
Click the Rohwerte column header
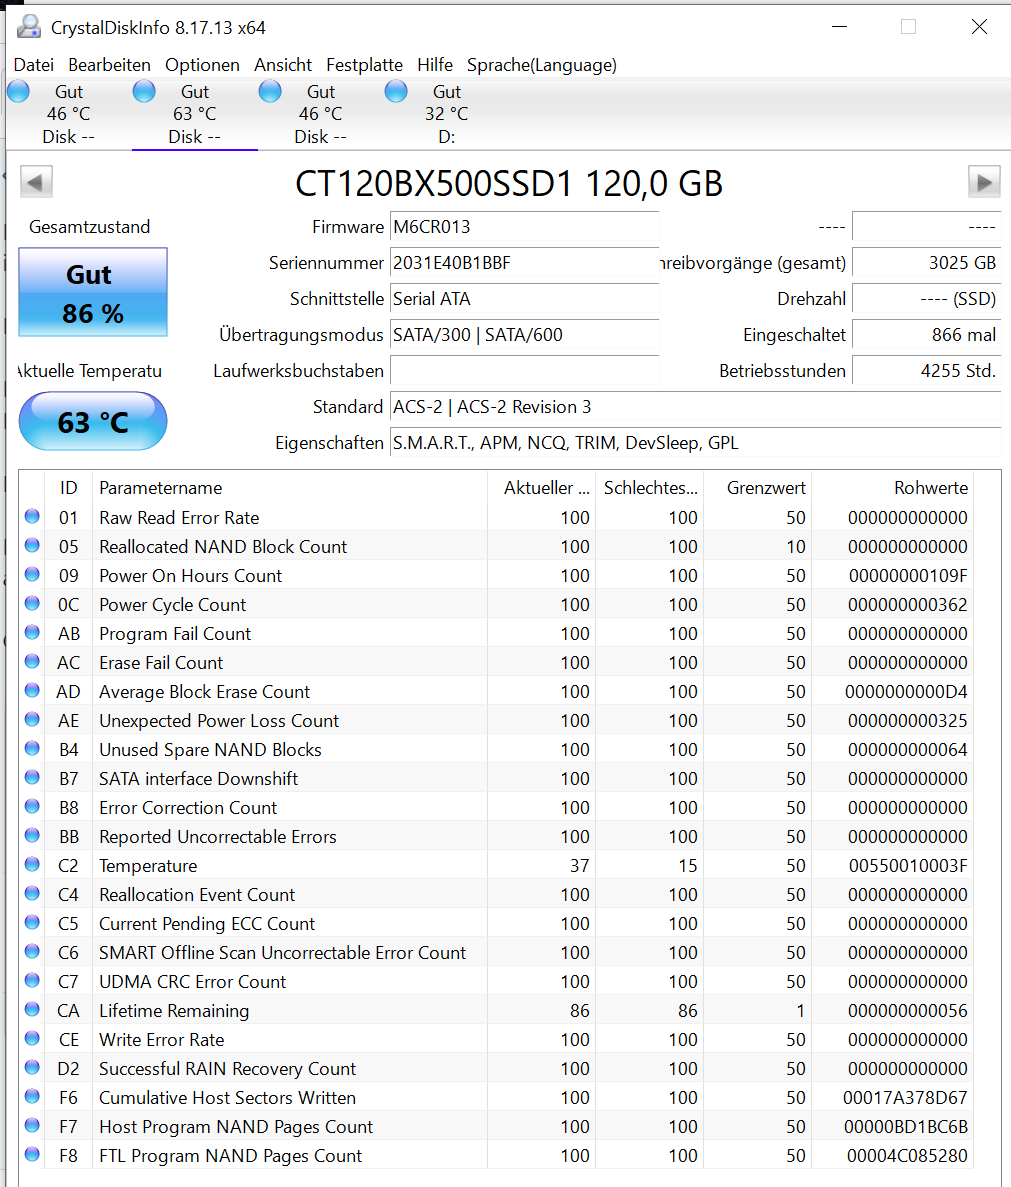893,488
